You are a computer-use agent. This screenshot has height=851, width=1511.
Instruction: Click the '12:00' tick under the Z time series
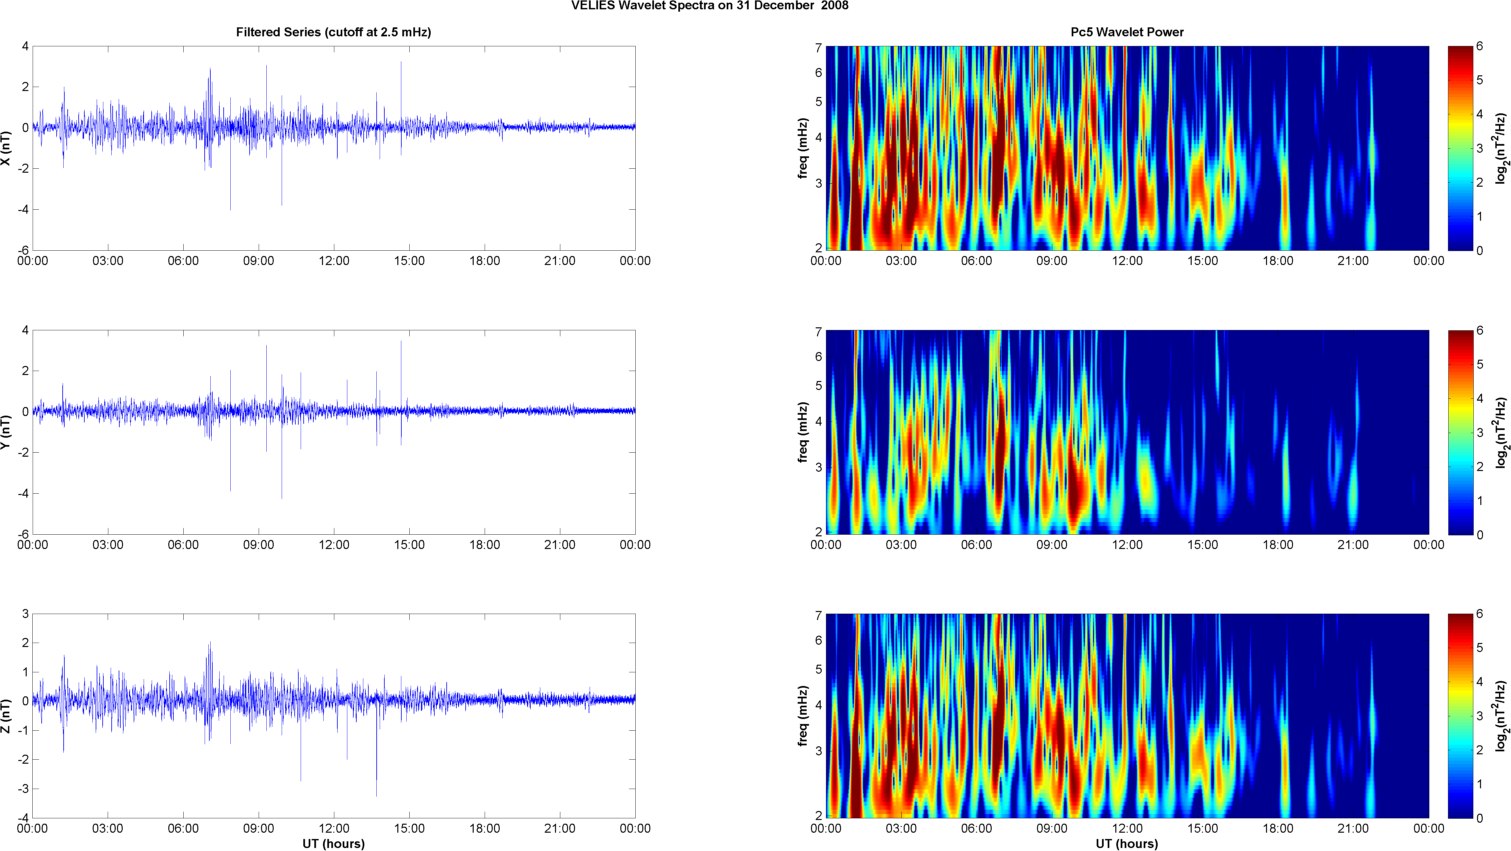[334, 829]
